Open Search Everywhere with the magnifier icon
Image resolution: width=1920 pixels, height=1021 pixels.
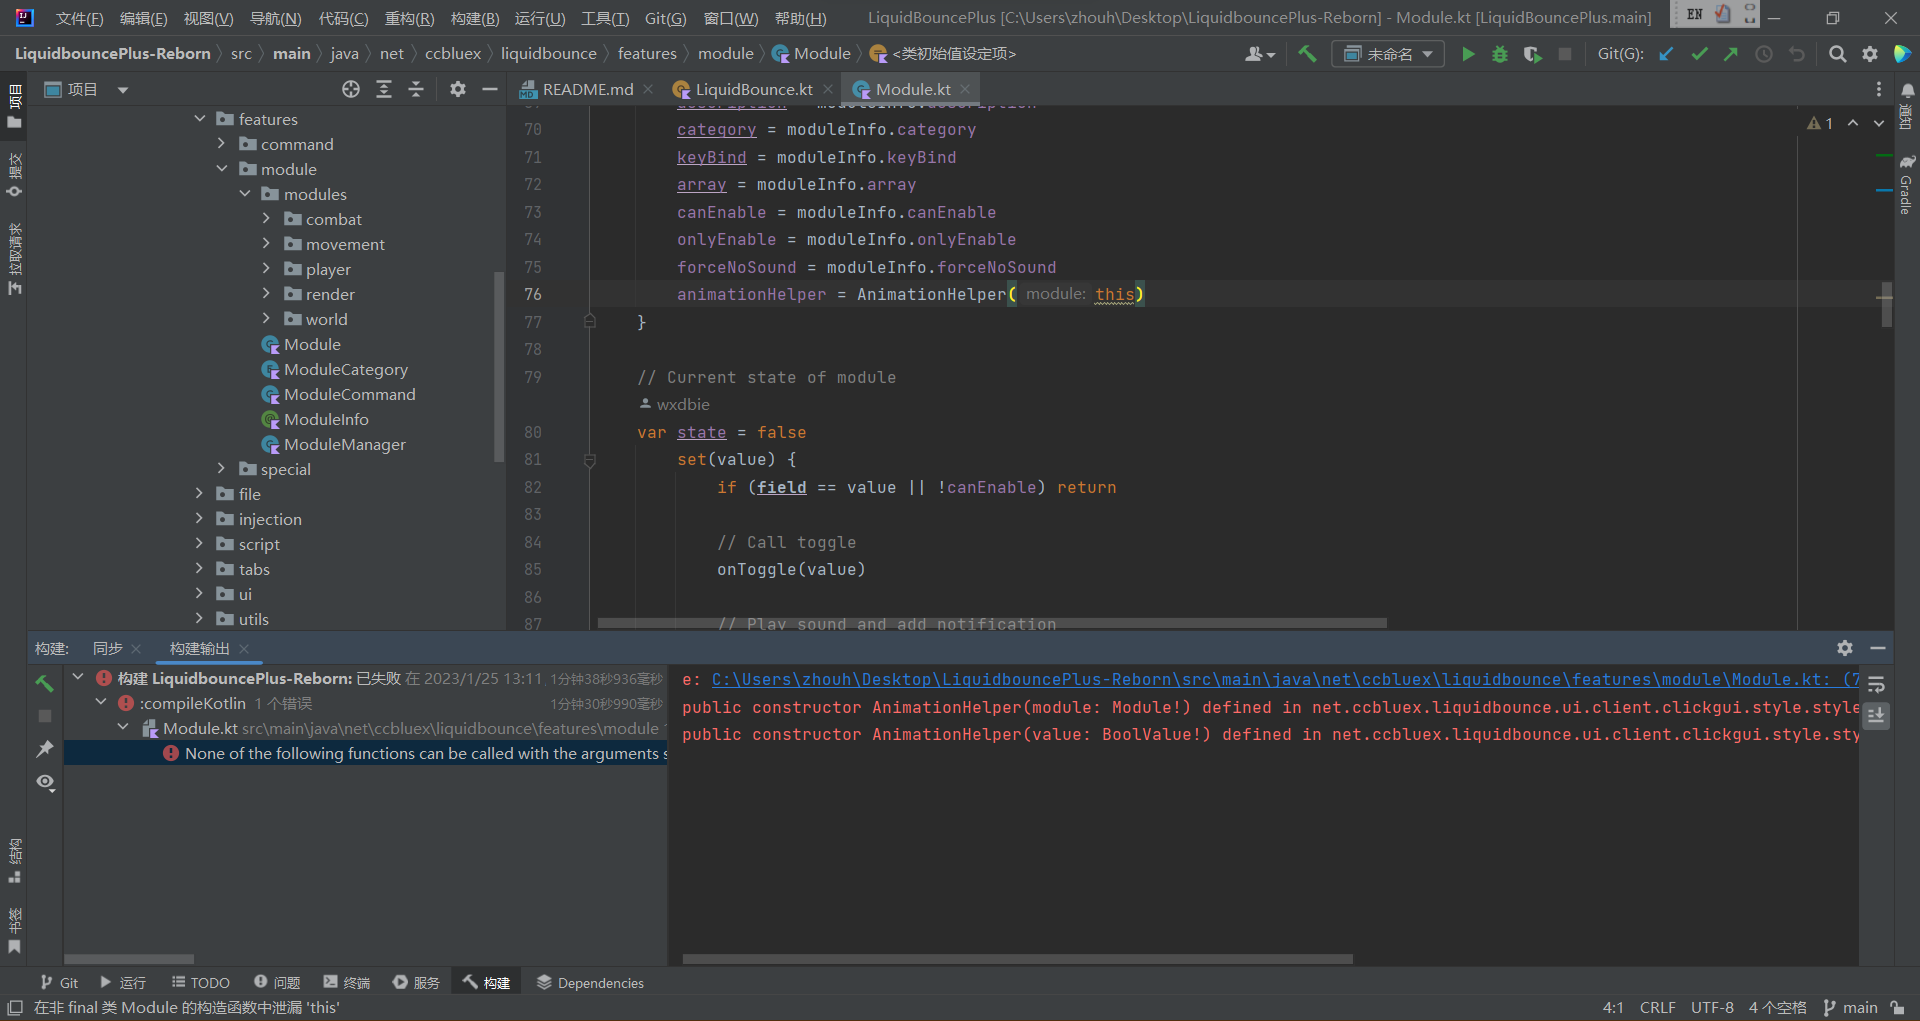(x=1837, y=54)
